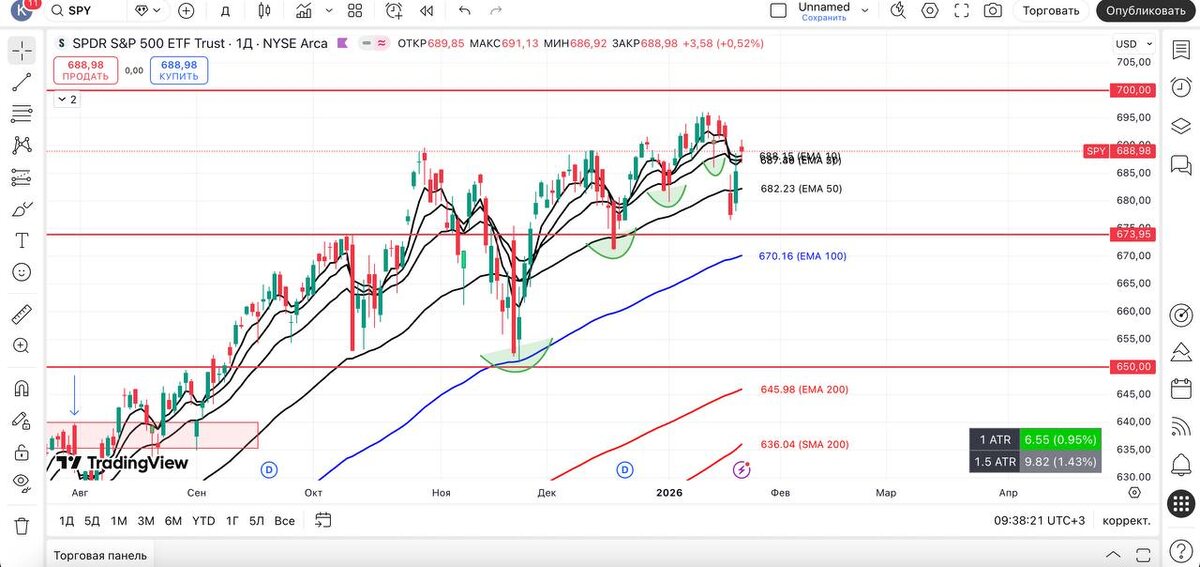This screenshot has height=567, width=1200.
Task: Open the Д interval selector
Action: tap(225, 11)
